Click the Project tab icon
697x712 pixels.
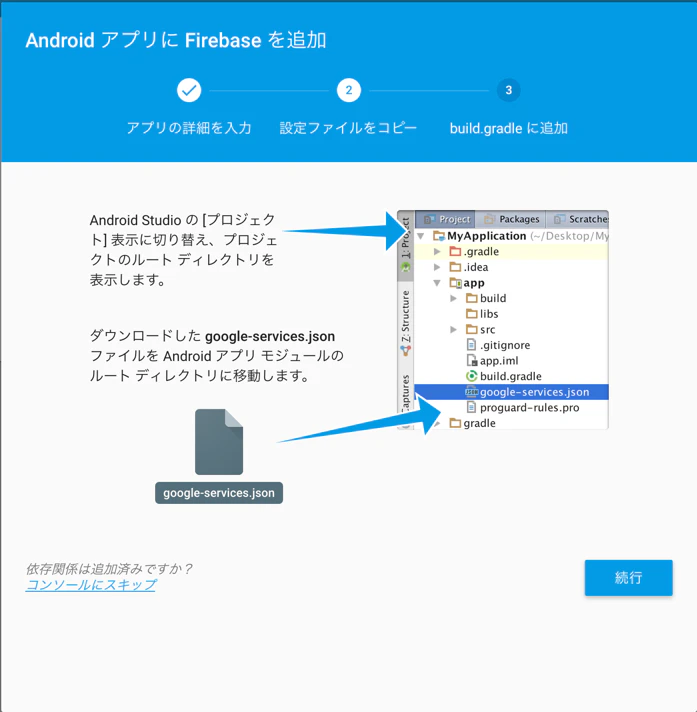tap(430, 219)
